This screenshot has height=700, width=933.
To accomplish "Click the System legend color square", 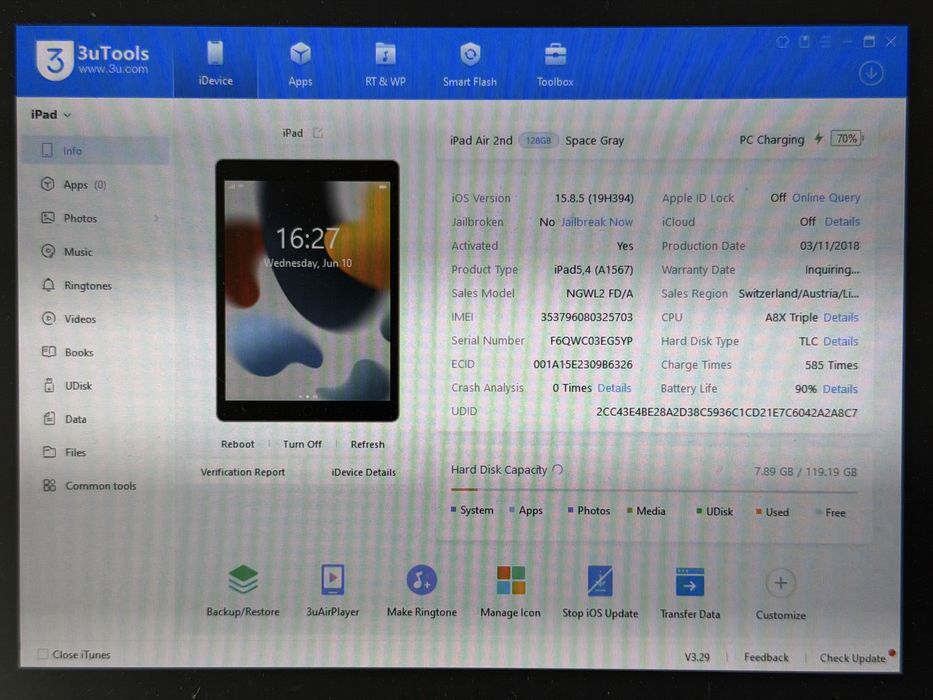I will point(454,510).
